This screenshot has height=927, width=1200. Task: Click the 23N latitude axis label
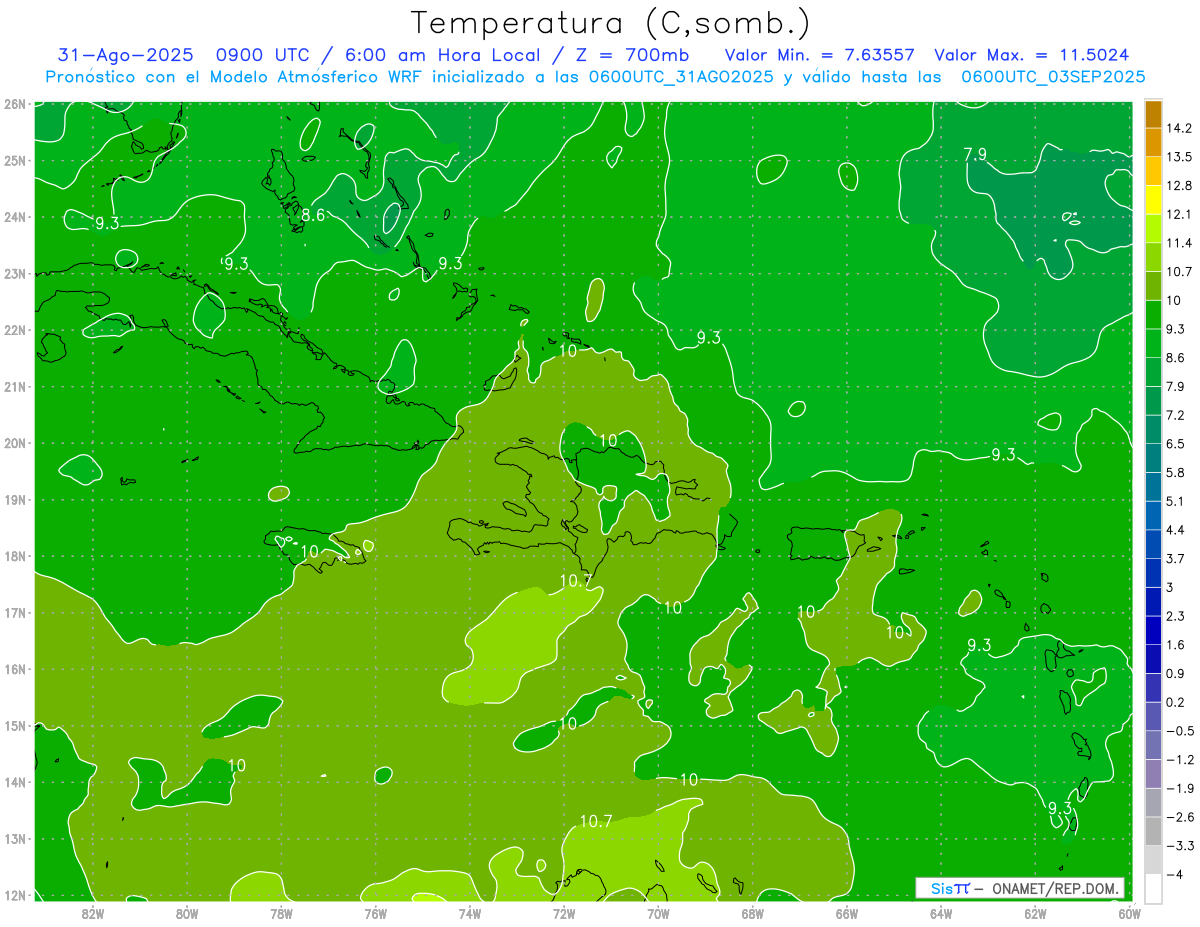coord(14,273)
